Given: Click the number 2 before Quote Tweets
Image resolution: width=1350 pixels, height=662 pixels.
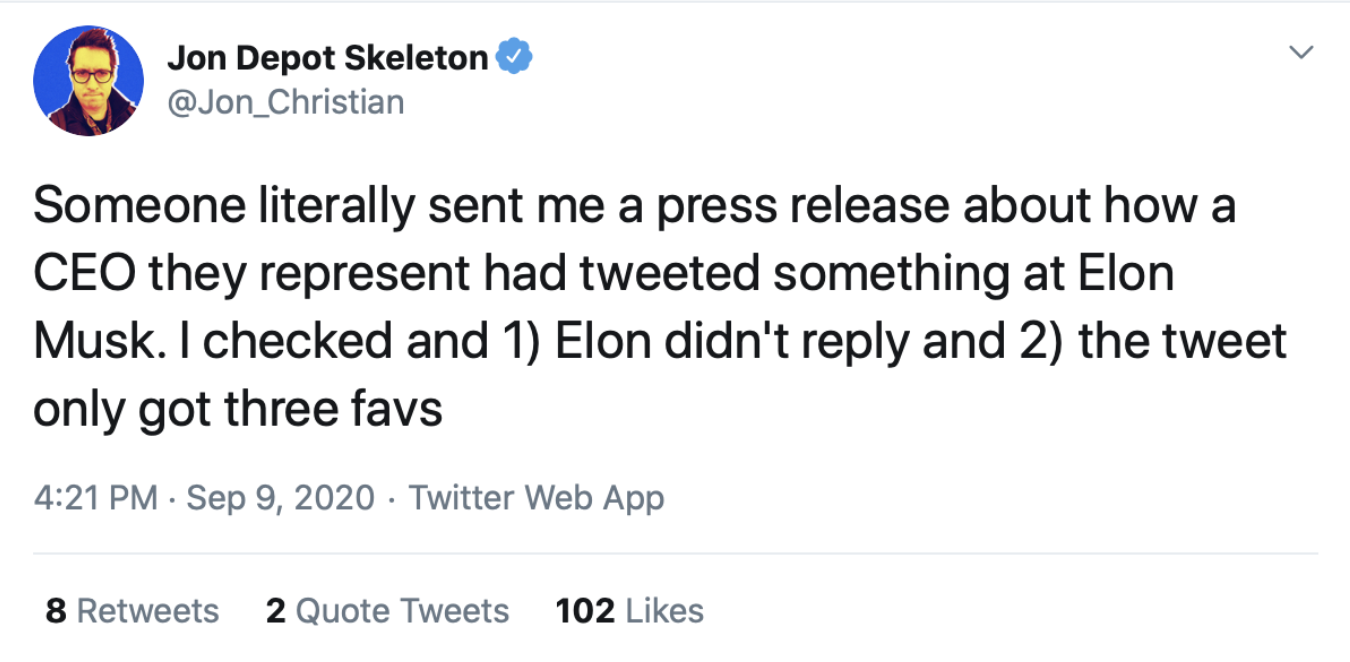Looking at the screenshot, I should [275, 610].
